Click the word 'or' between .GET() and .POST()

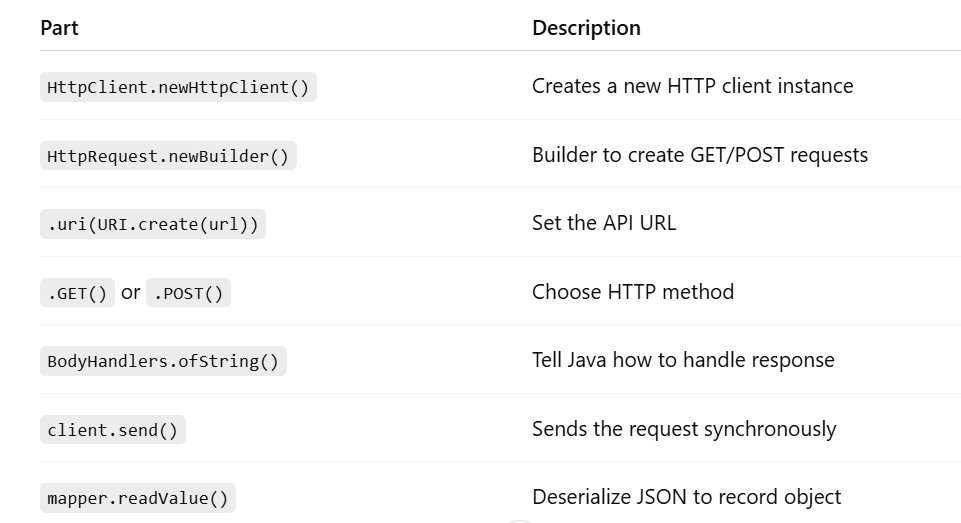click(130, 292)
